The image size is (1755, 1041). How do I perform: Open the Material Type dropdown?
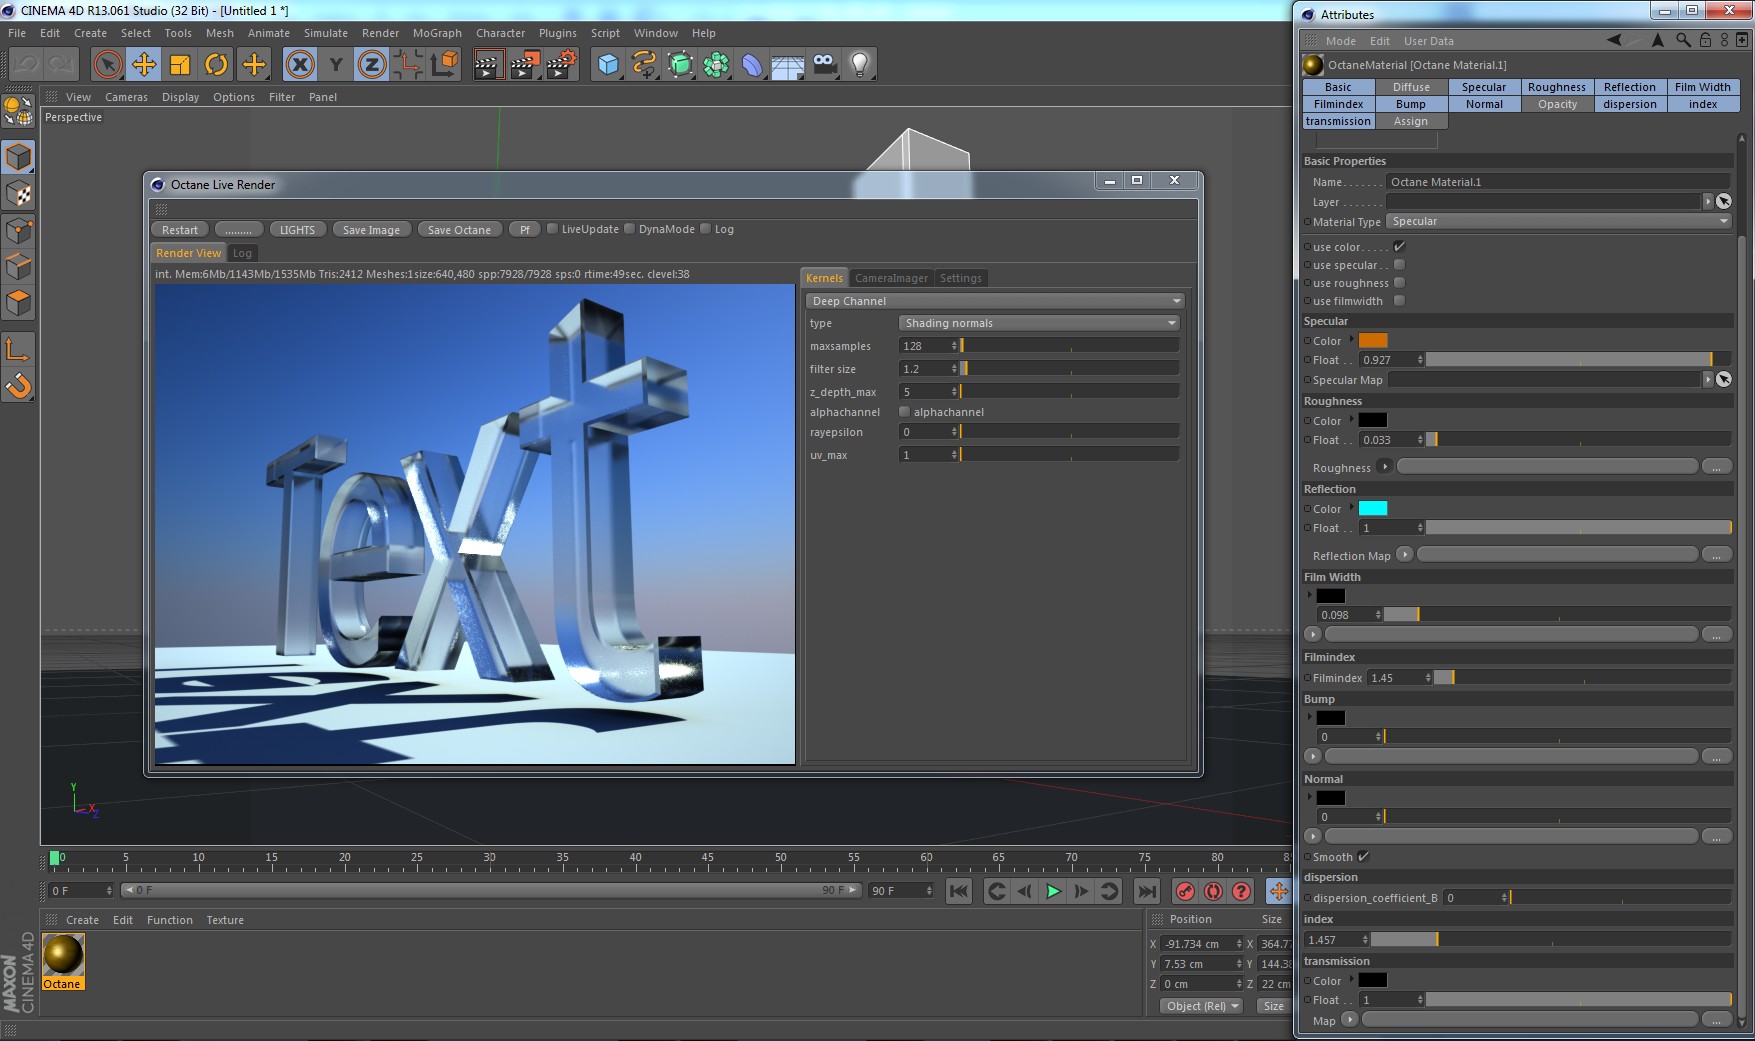(x=1559, y=222)
